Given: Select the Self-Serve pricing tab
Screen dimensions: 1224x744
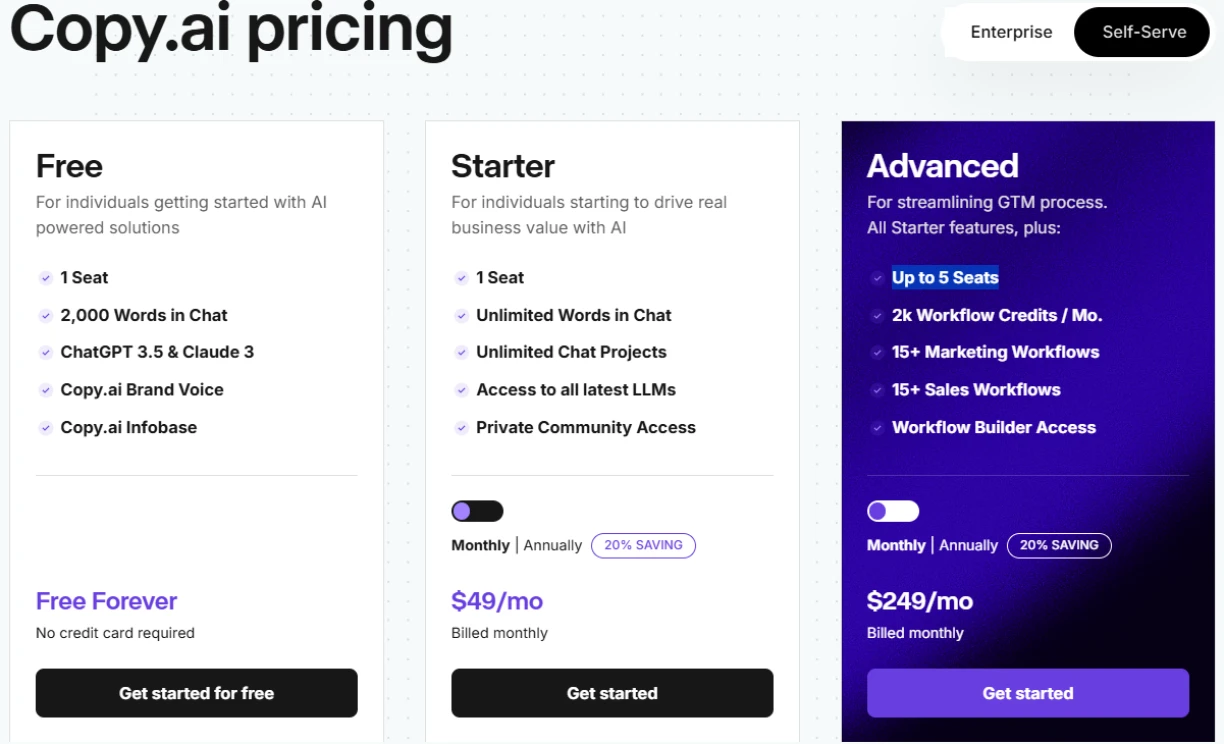Looking at the screenshot, I should click(1144, 32).
